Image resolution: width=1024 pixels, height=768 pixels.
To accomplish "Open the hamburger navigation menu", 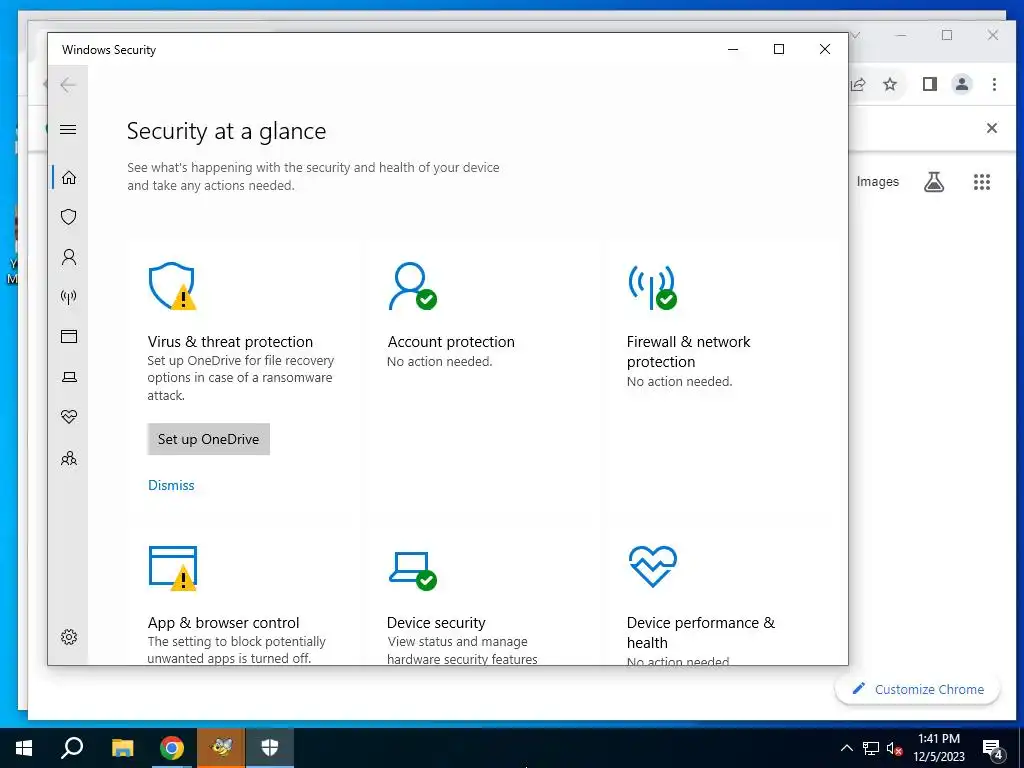I will pyautogui.click(x=68, y=129).
